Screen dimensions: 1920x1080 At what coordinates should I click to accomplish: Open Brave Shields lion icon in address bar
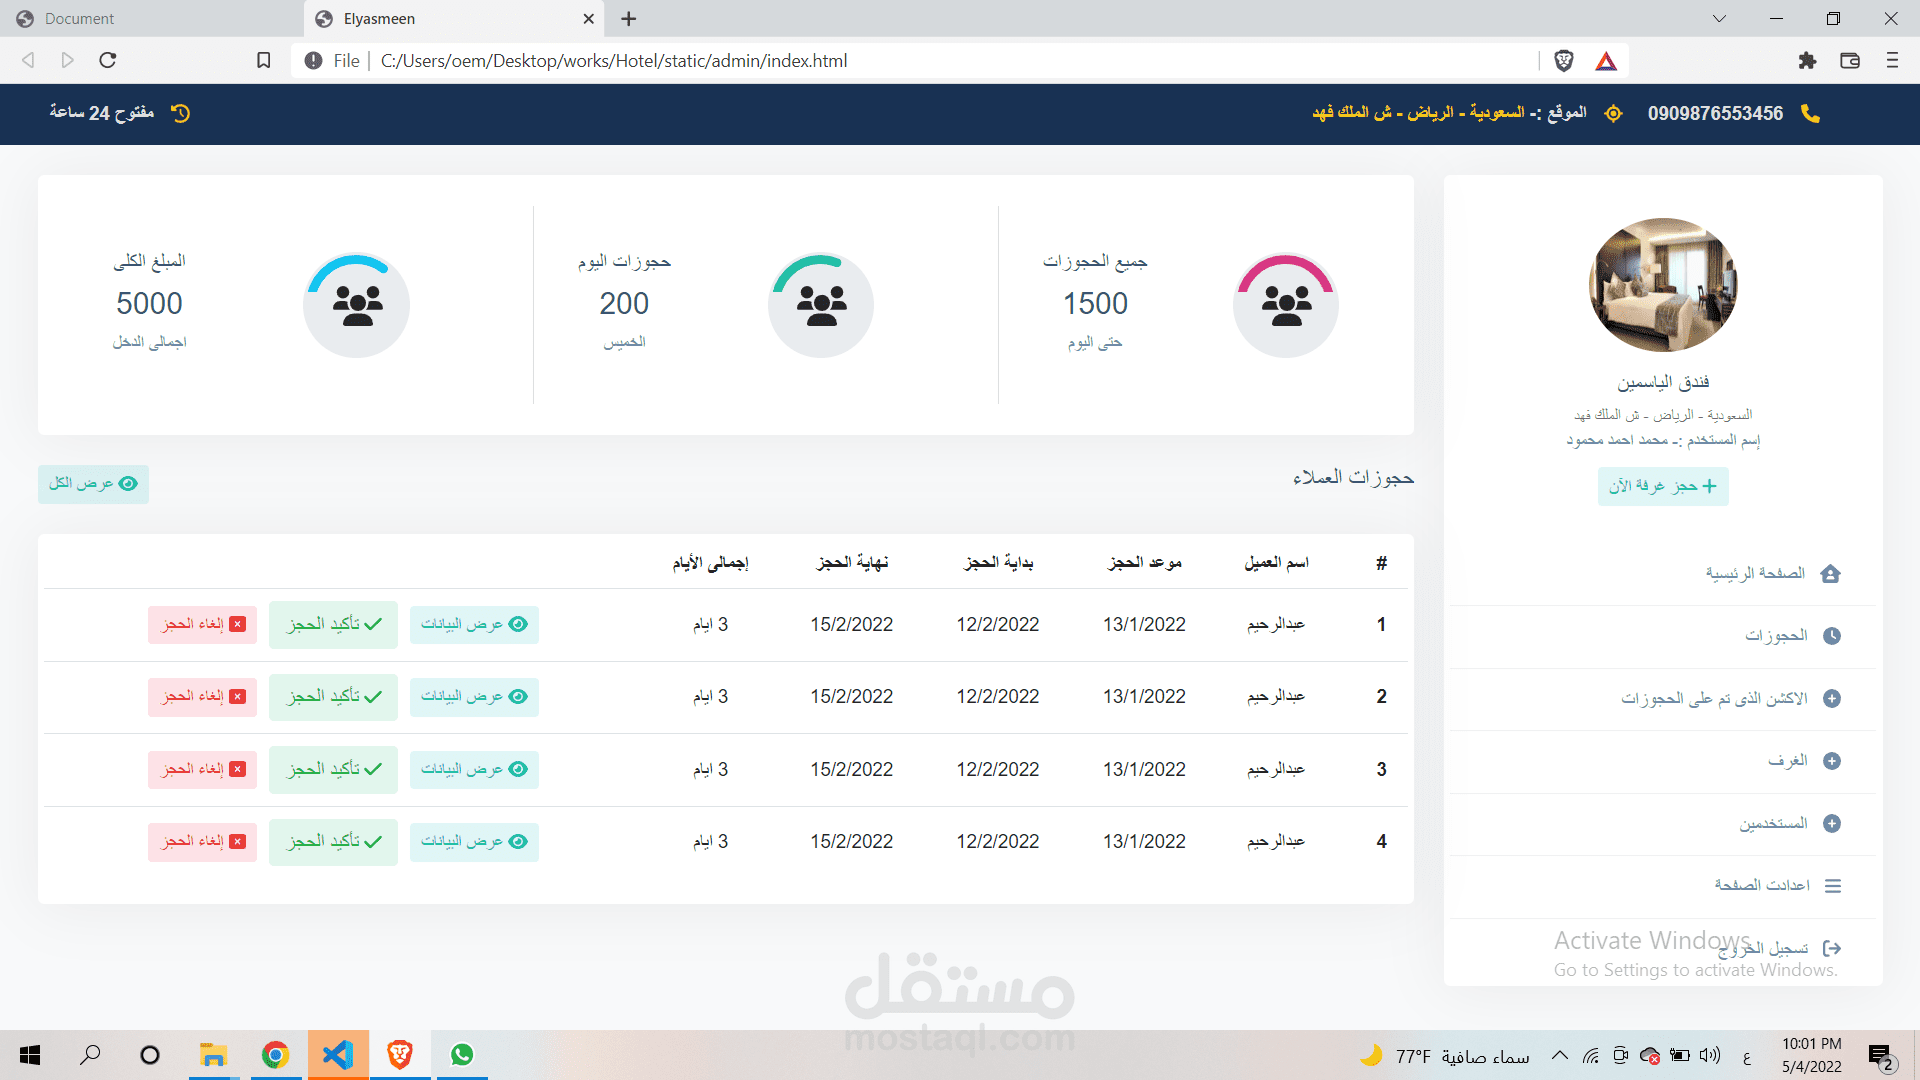(1564, 61)
